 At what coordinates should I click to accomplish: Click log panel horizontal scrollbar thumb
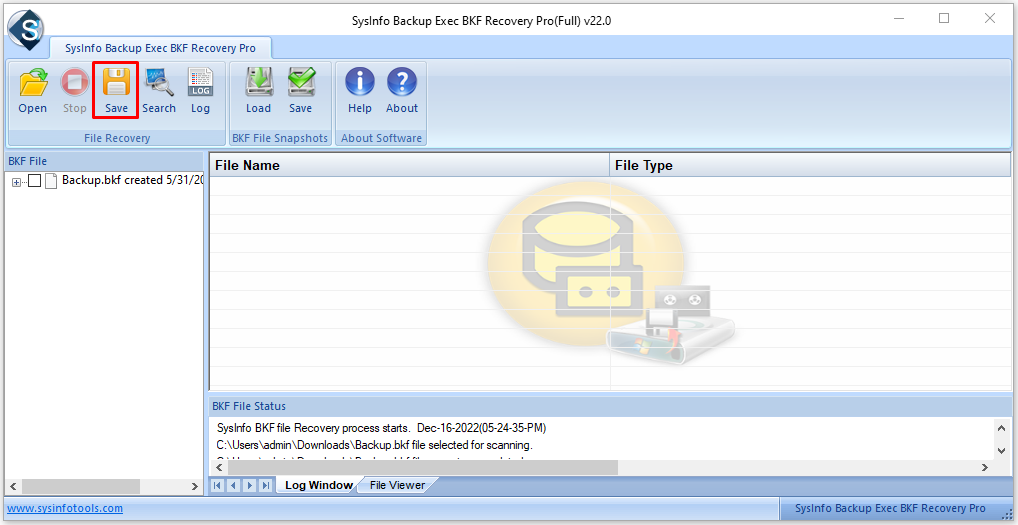[x=423, y=467]
